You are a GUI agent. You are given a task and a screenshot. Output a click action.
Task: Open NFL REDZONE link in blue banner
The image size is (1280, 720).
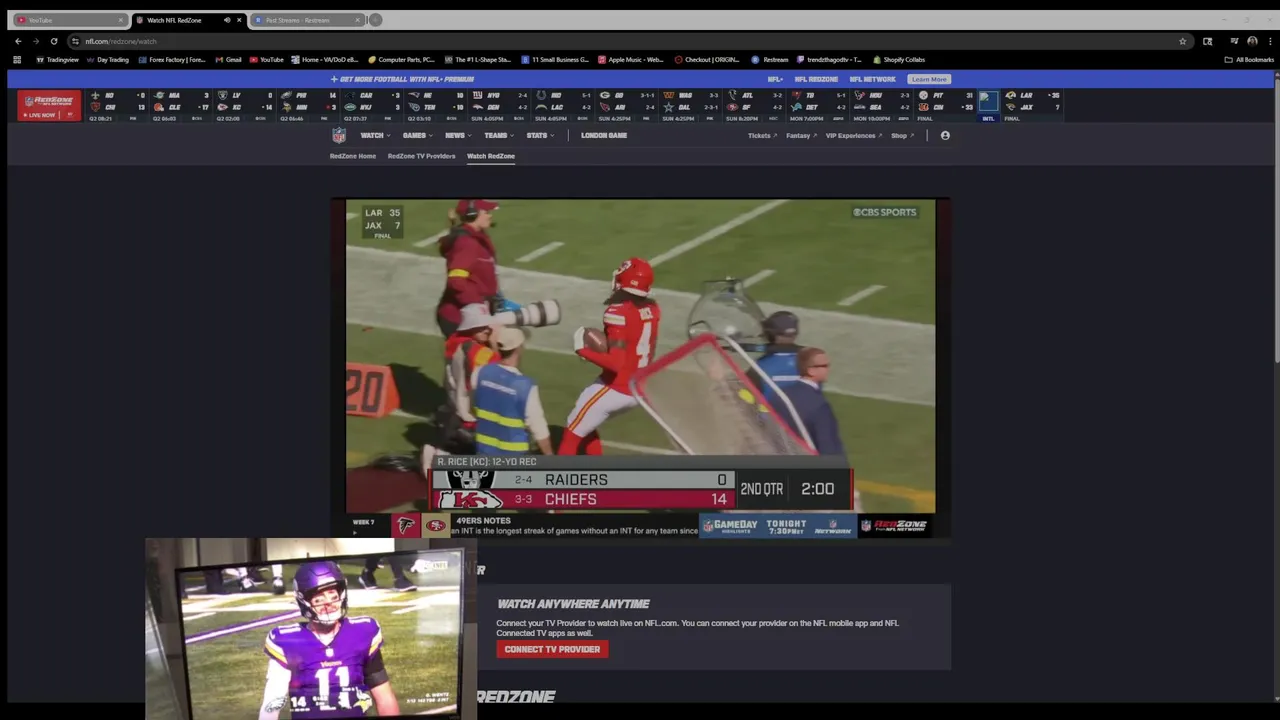(816, 79)
